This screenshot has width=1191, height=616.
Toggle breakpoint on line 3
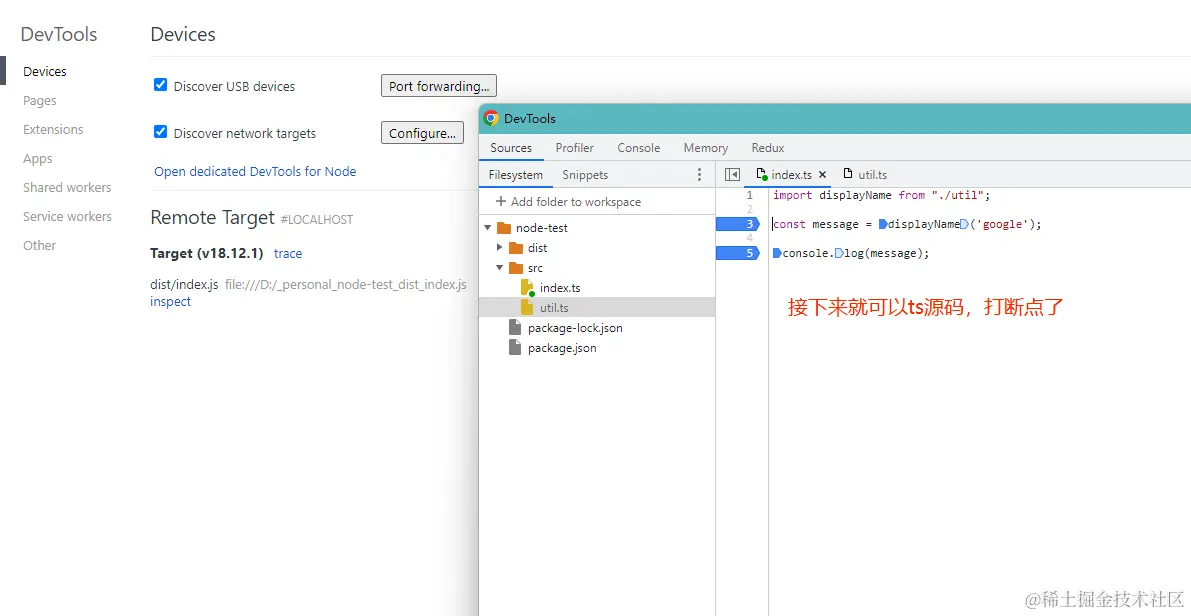pos(738,224)
